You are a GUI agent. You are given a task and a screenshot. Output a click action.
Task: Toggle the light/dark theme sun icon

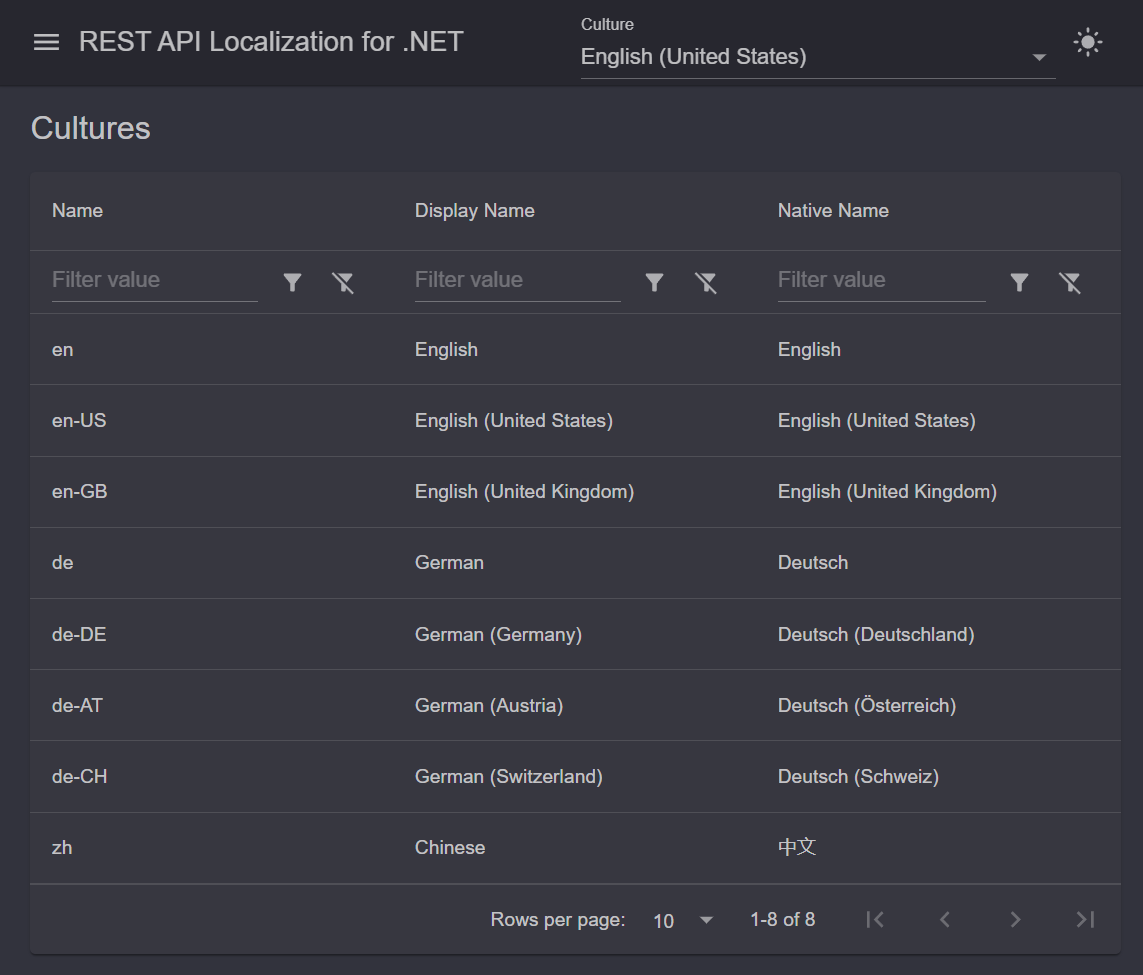[x=1088, y=42]
